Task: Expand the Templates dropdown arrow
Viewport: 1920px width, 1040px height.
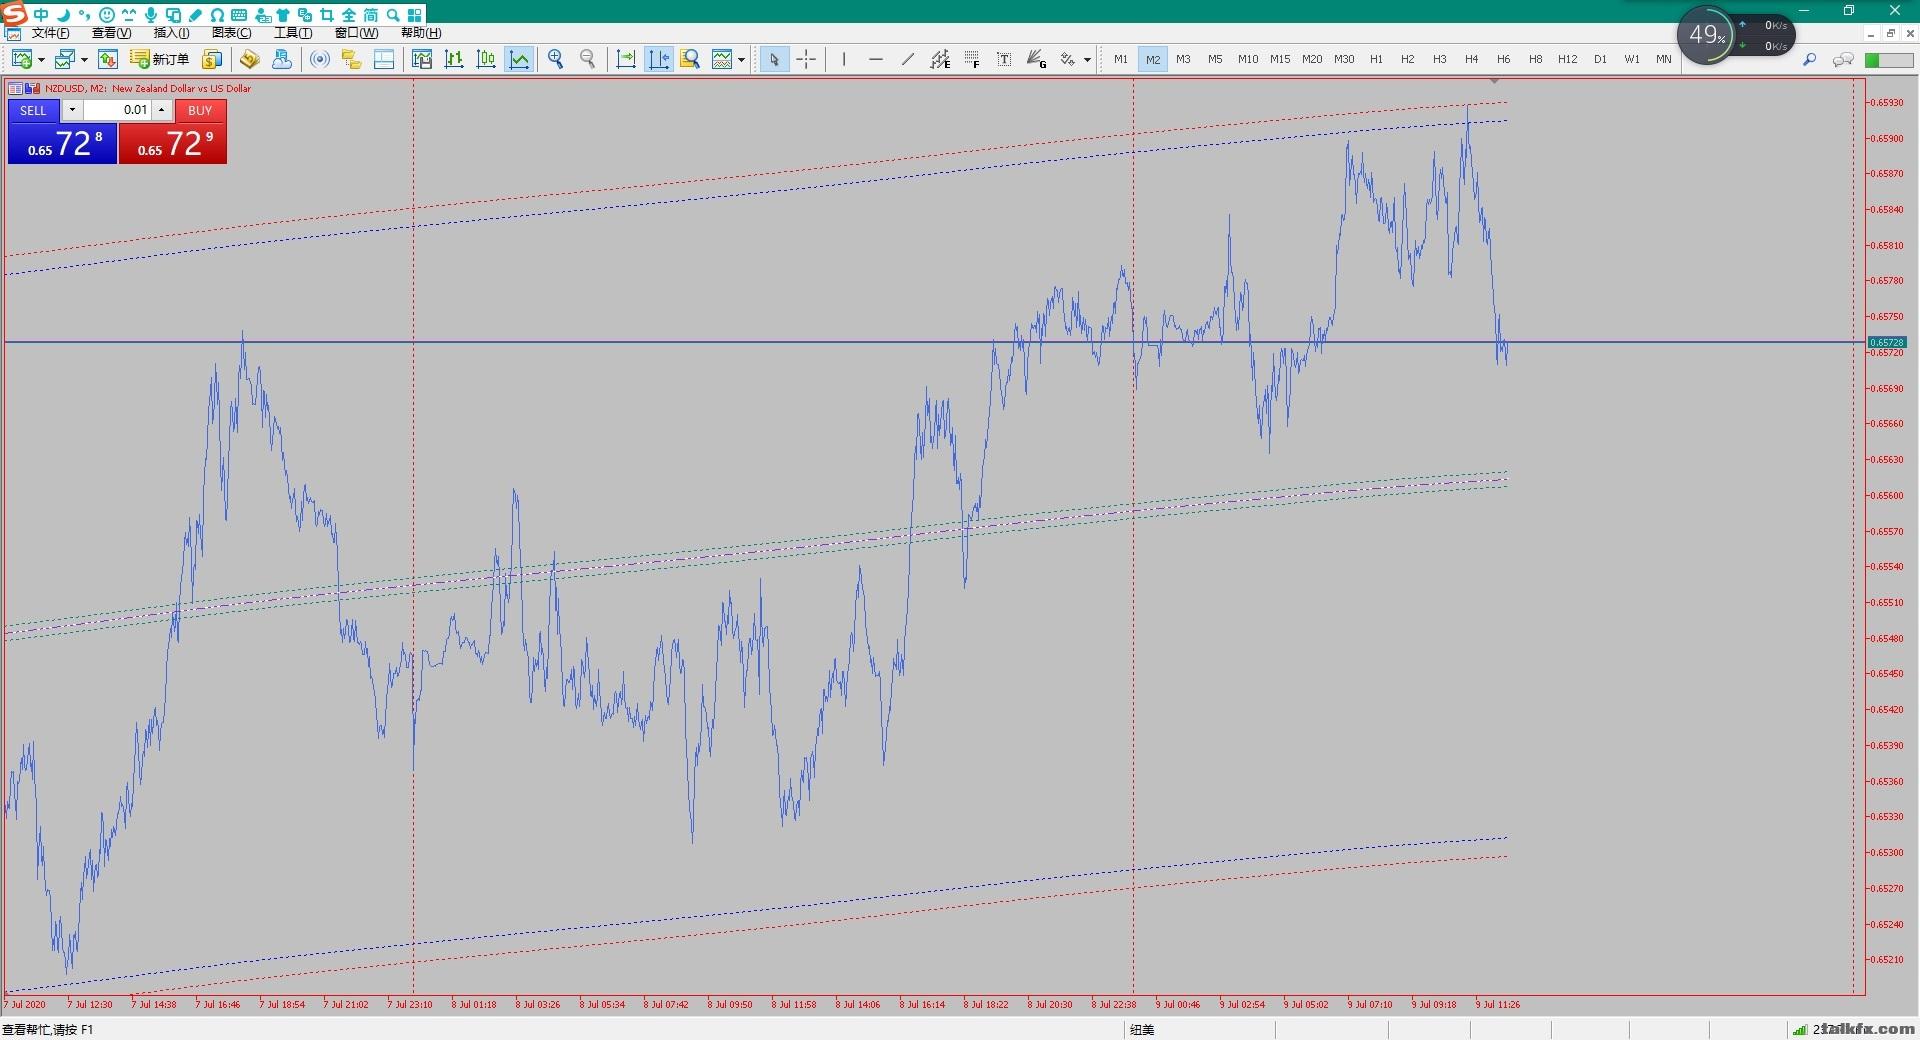Action: 741,60
